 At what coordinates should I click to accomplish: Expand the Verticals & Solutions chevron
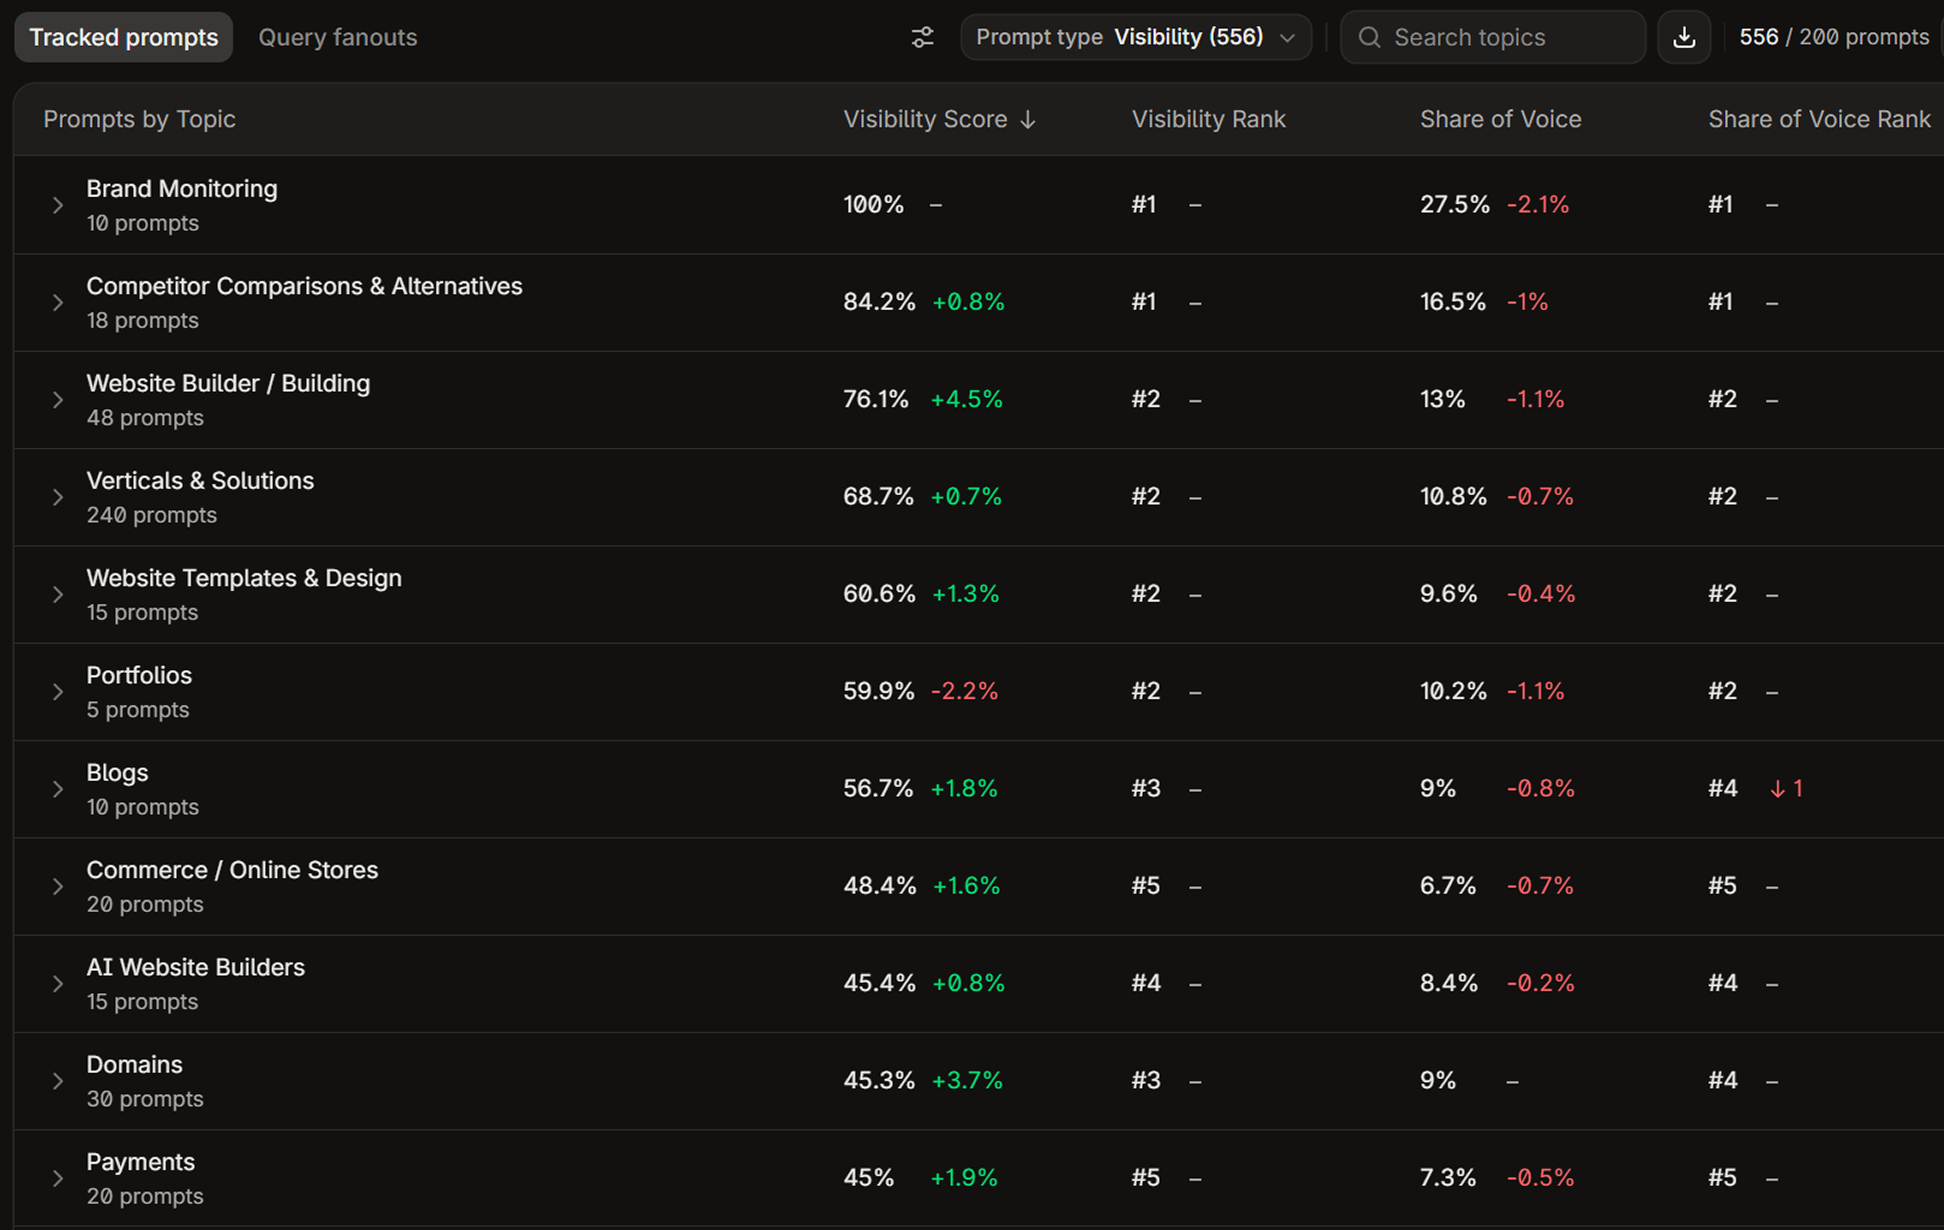point(58,497)
